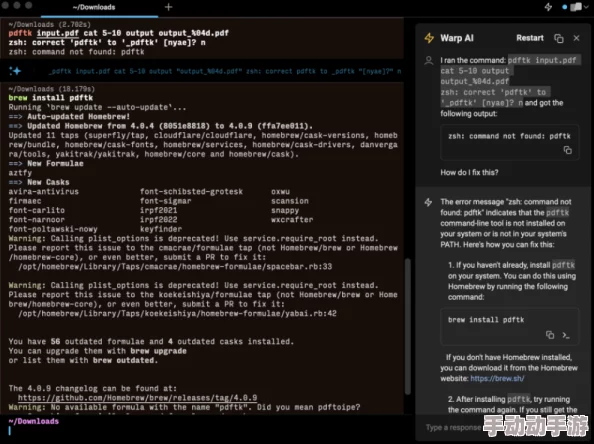Click the 'New Formulae' heading

55,163
